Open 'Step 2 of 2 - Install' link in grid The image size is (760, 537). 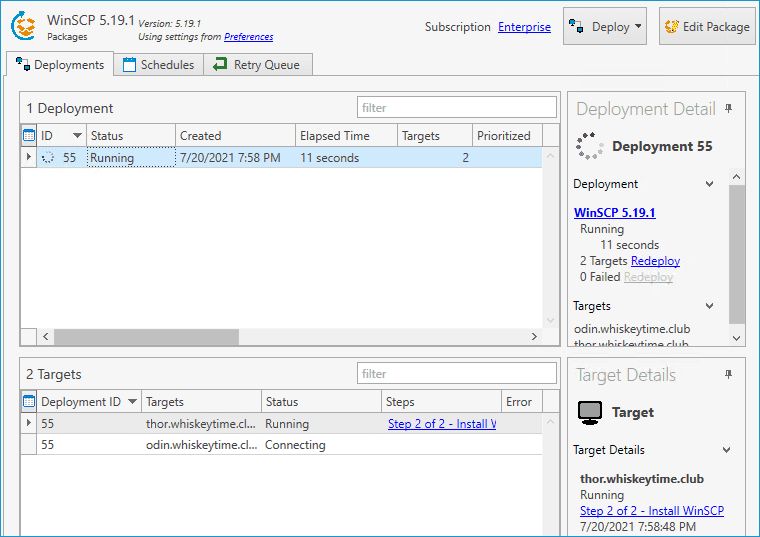(442, 424)
